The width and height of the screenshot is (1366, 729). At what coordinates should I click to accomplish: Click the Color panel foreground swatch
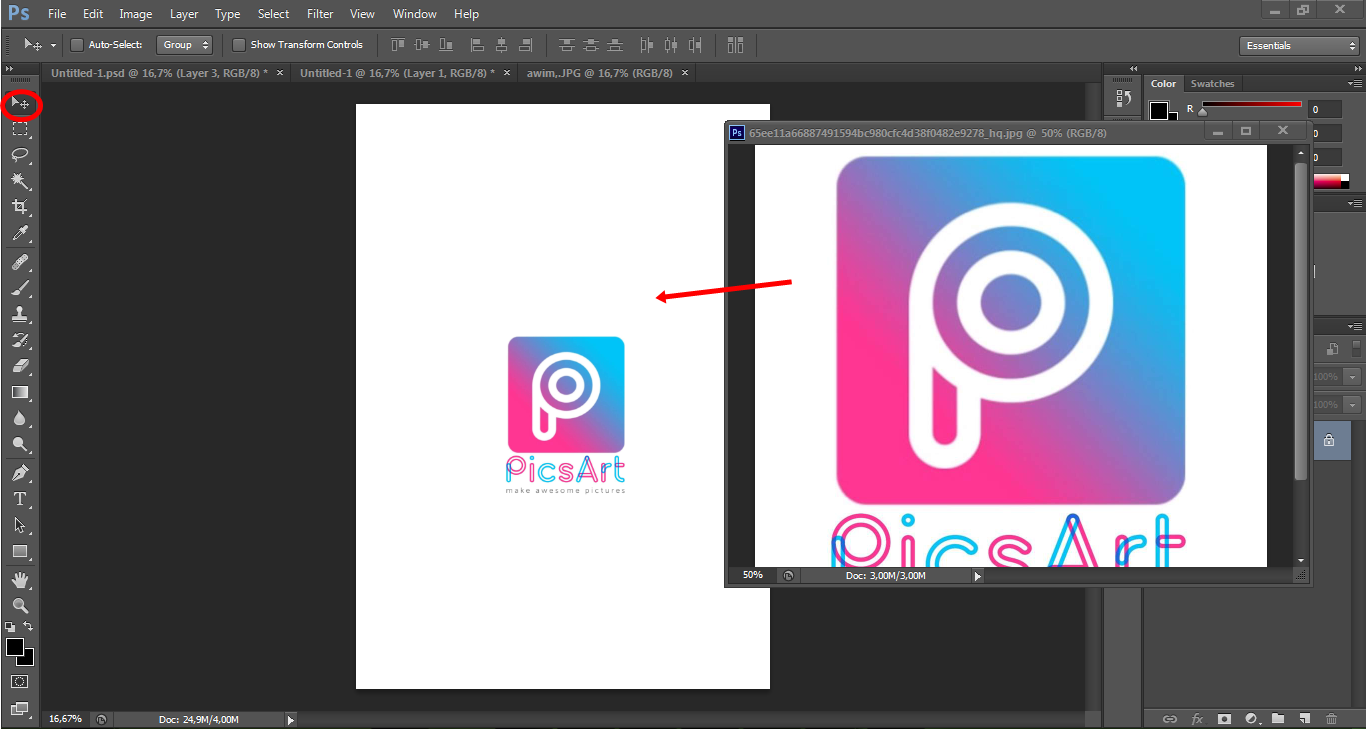point(1159,110)
